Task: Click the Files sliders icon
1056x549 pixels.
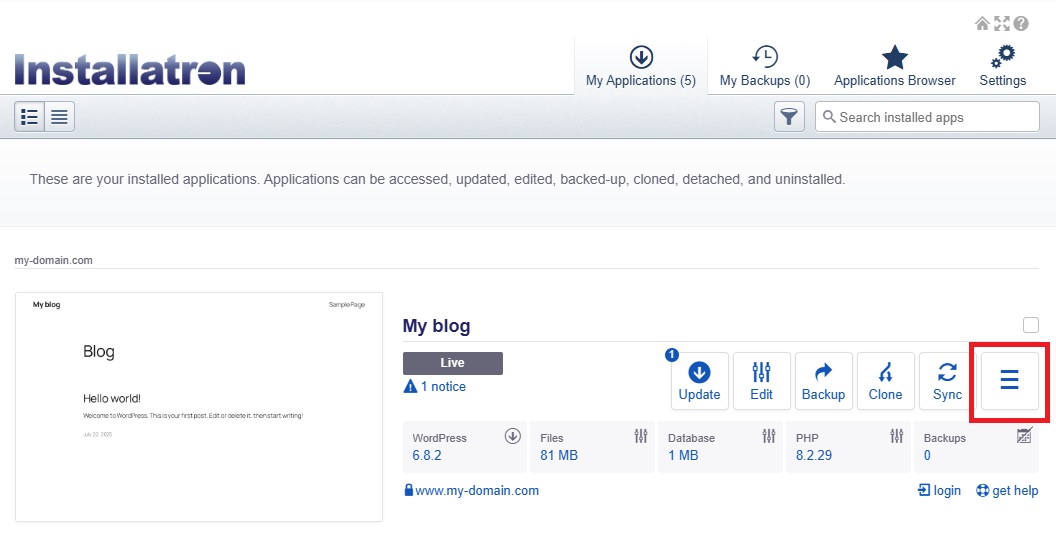Action: (x=640, y=437)
